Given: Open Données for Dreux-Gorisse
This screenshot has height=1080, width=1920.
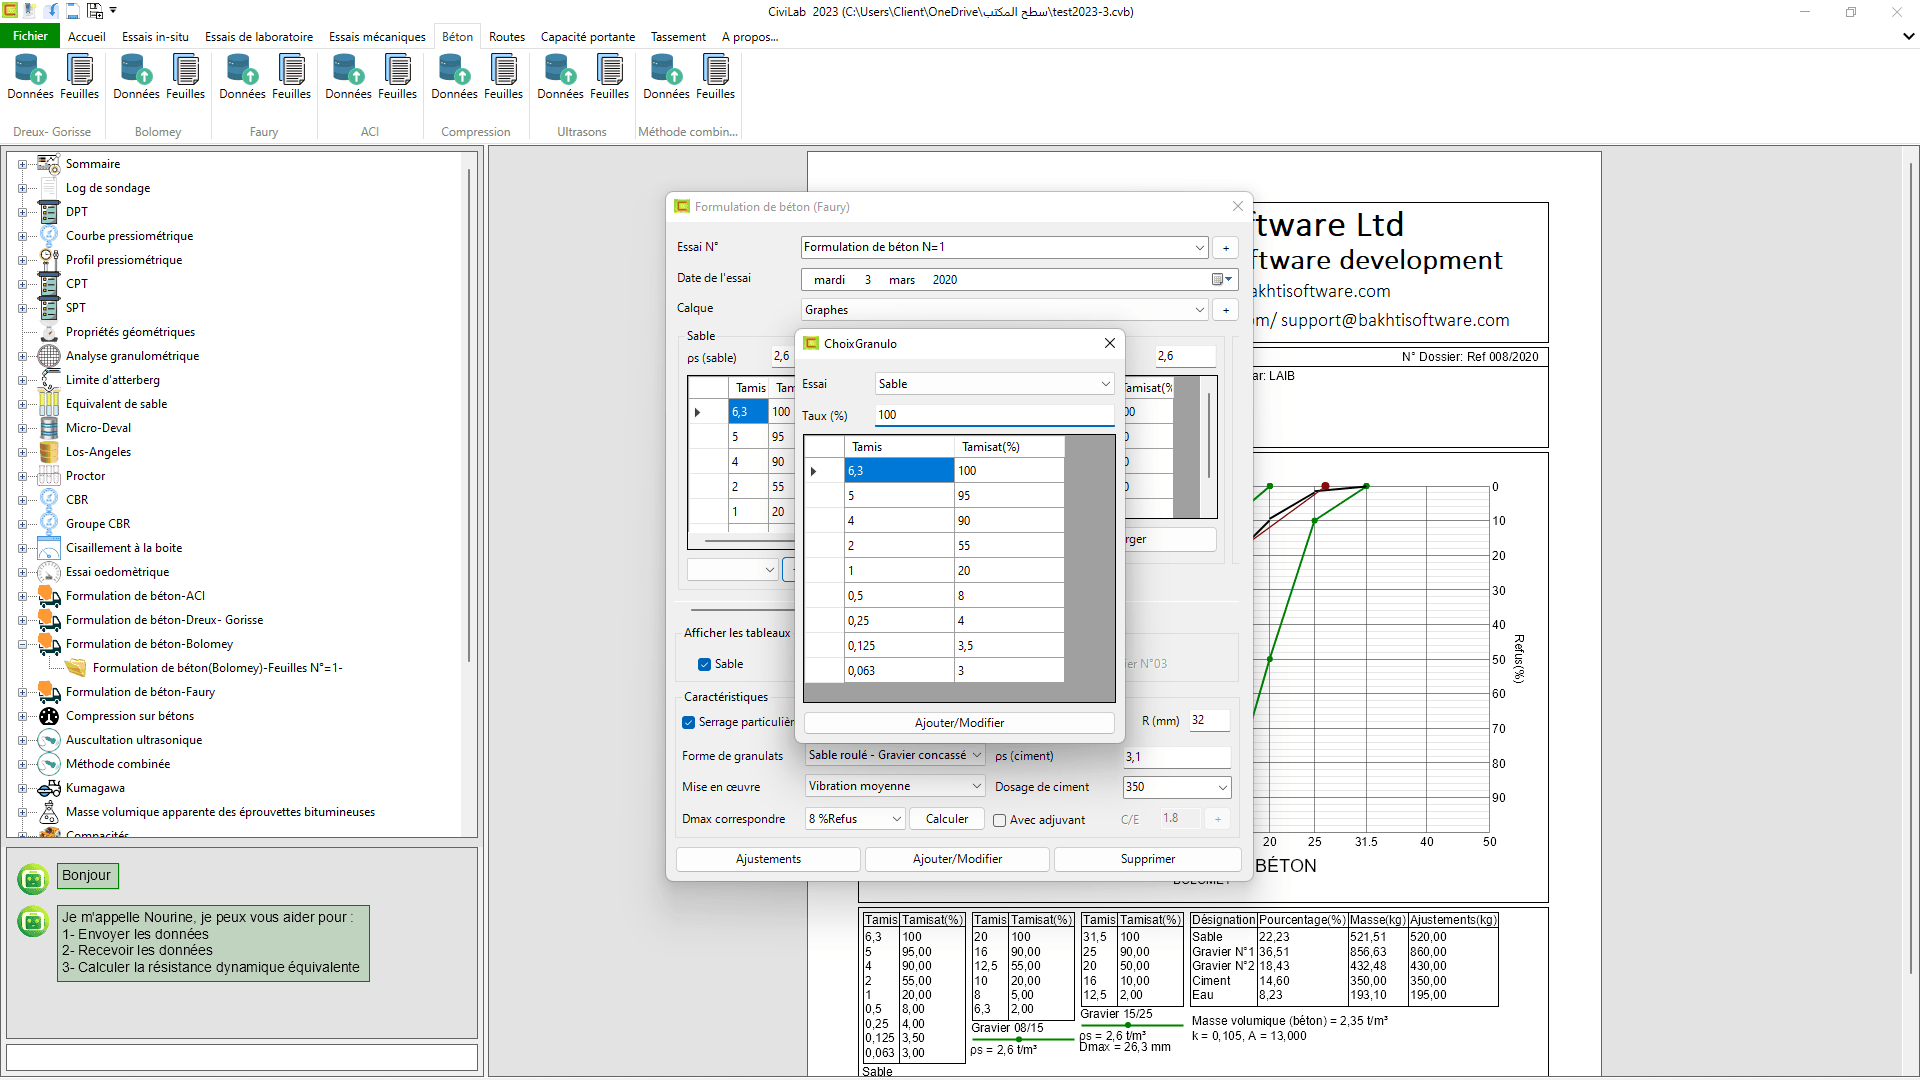Looking at the screenshot, I should [x=31, y=77].
